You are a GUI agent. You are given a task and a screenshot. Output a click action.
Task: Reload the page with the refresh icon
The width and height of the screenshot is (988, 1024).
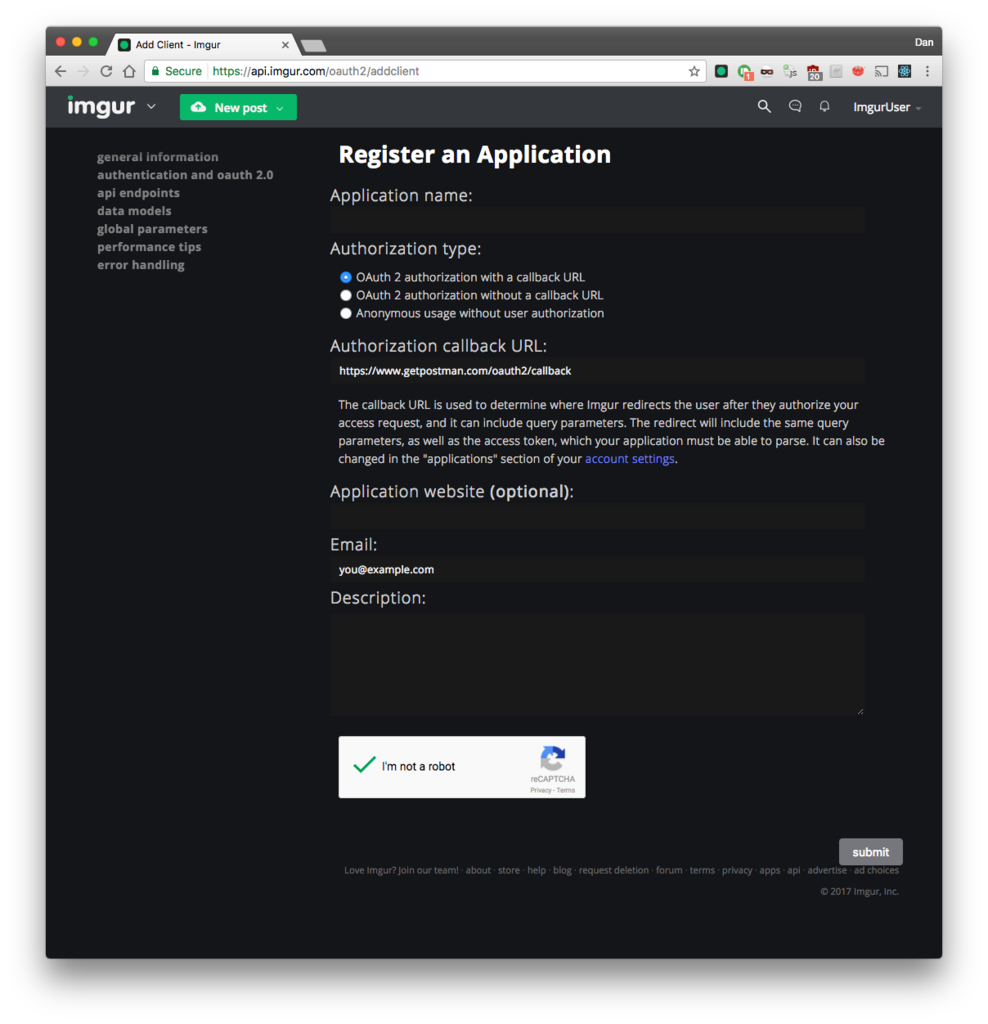click(x=106, y=71)
